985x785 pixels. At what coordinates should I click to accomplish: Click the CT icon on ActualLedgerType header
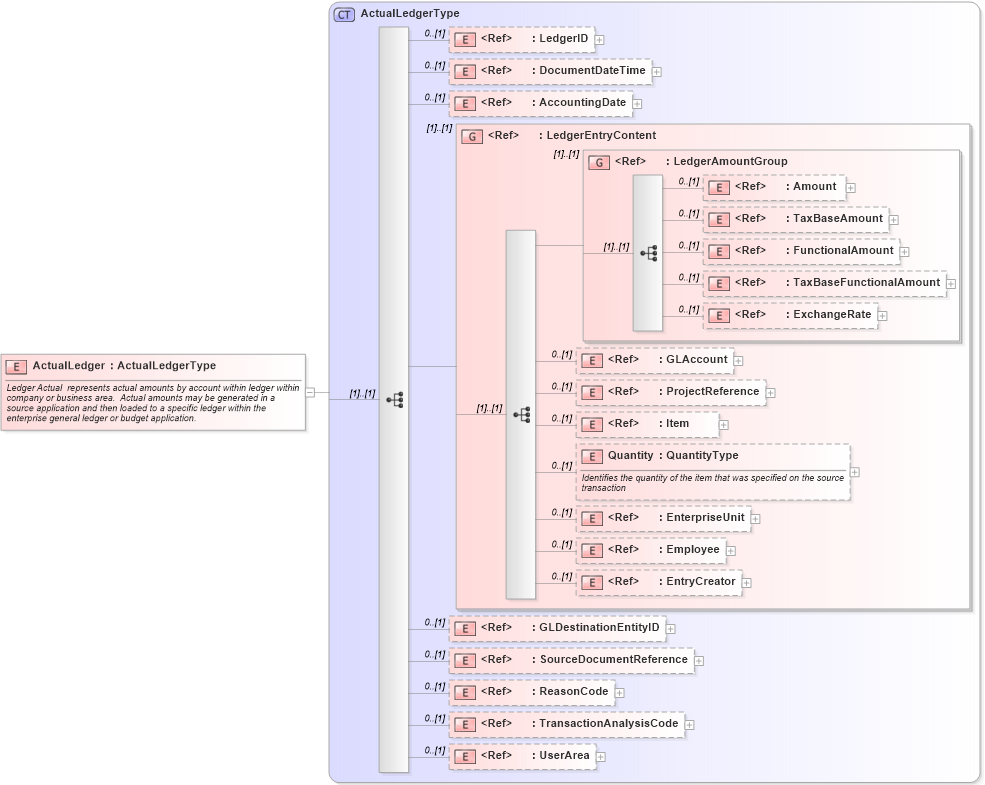point(344,13)
